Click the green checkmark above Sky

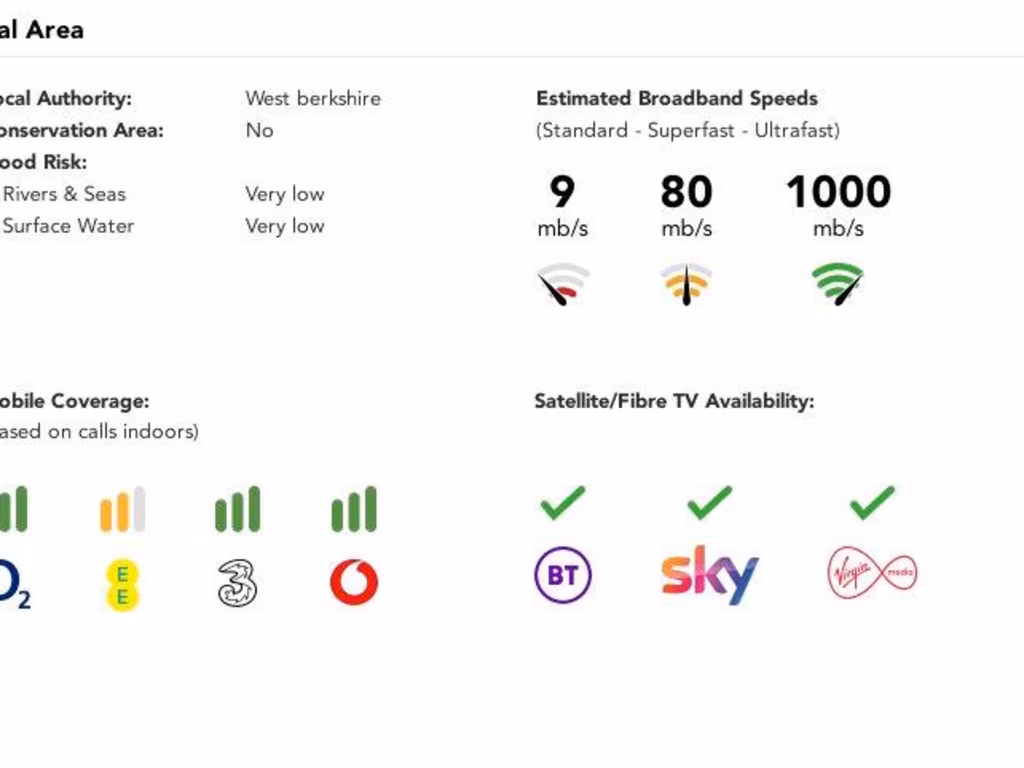click(709, 502)
